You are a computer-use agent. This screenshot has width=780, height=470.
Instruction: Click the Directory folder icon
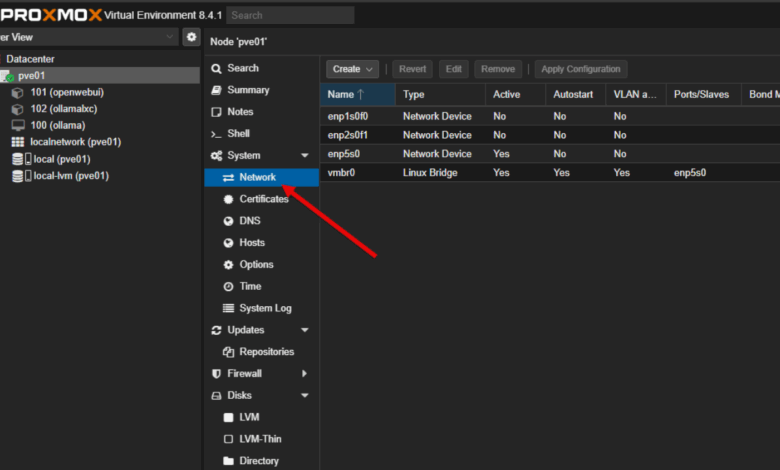click(228, 461)
